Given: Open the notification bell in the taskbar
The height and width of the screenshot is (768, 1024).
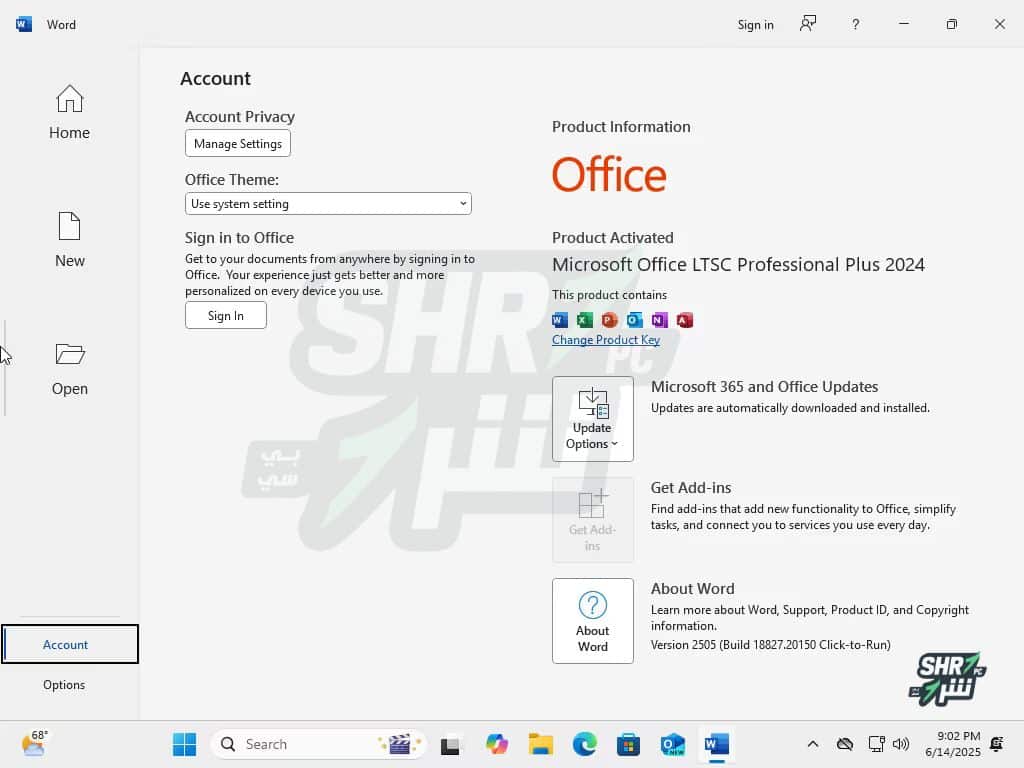Looking at the screenshot, I should pyautogui.click(x=997, y=744).
